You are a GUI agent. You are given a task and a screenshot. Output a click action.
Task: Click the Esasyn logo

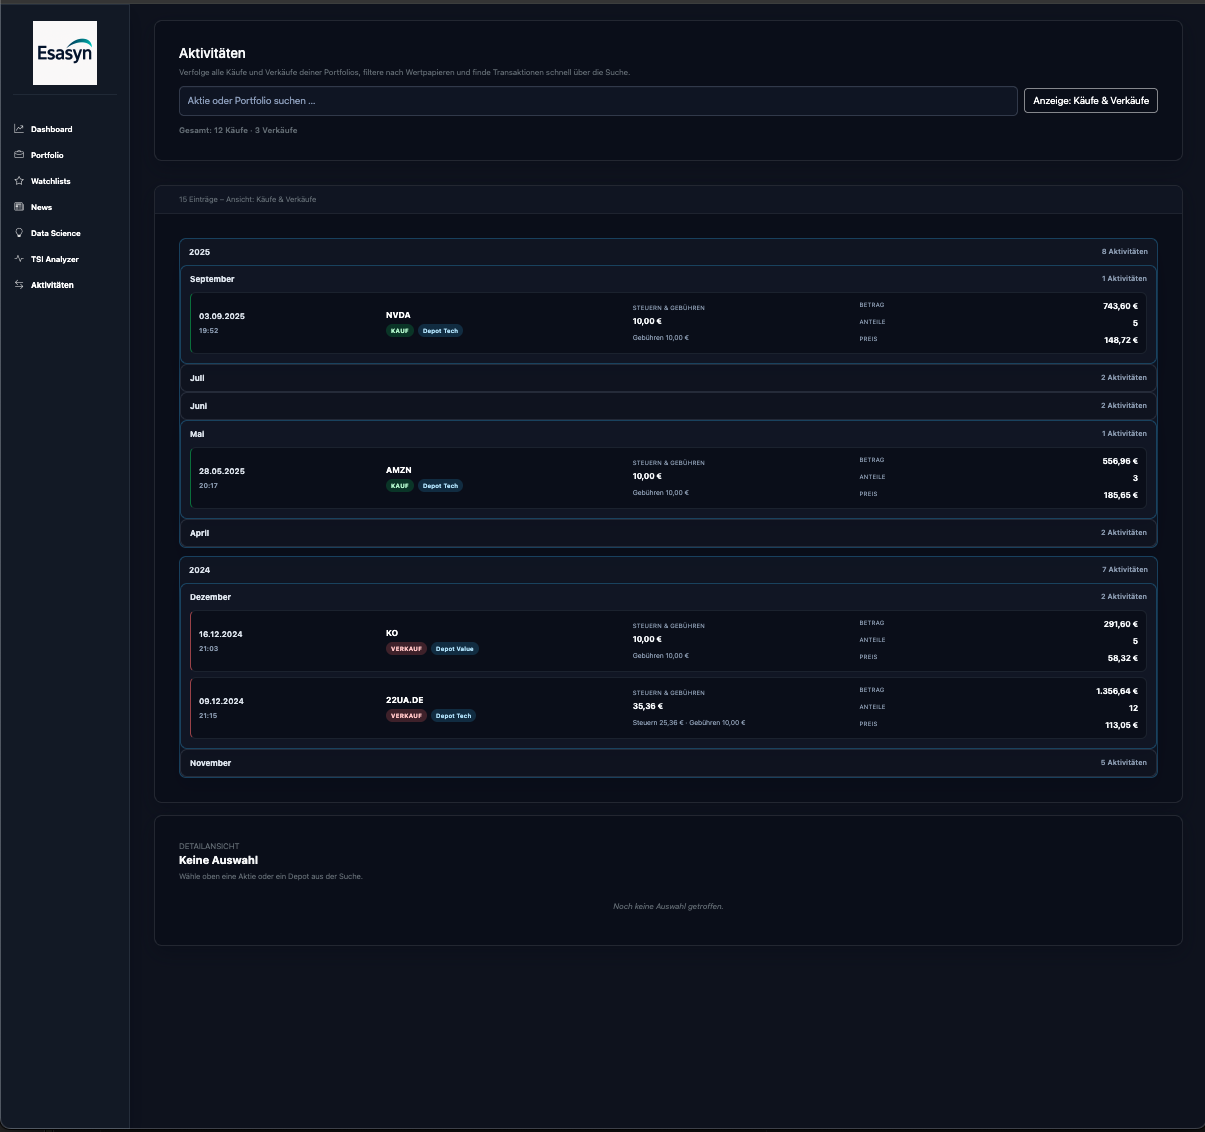click(x=65, y=53)
